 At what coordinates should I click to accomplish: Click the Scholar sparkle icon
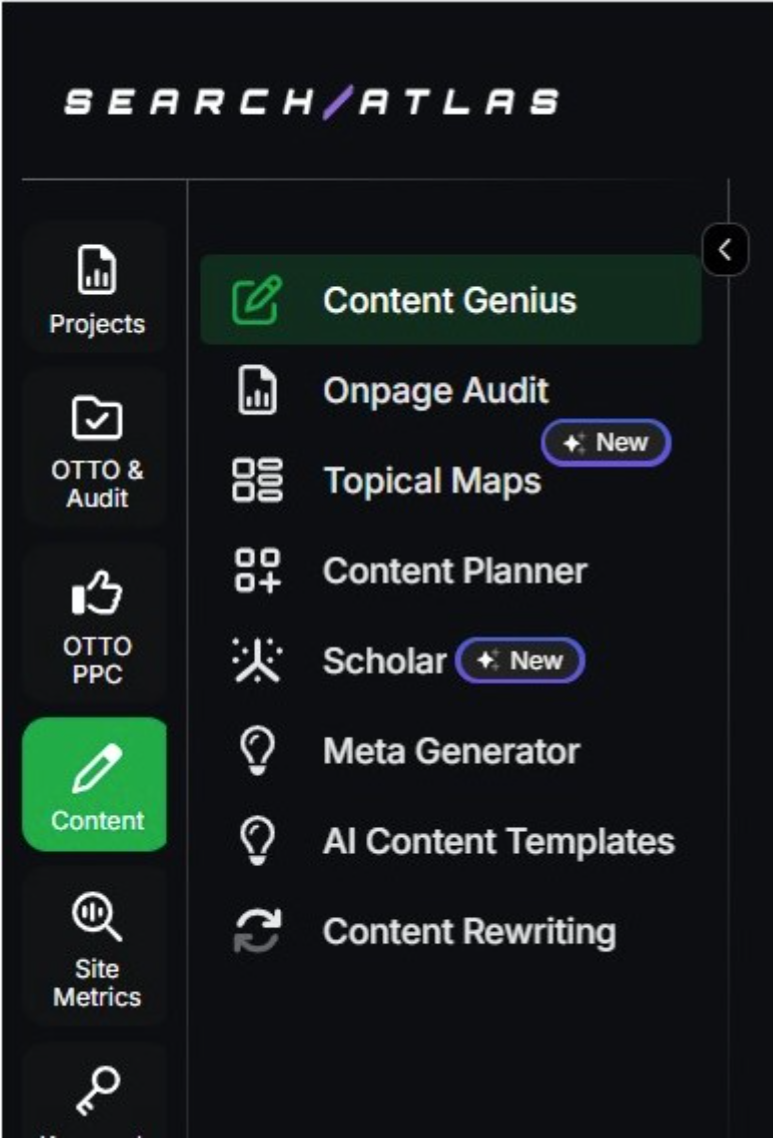point(257,660)
